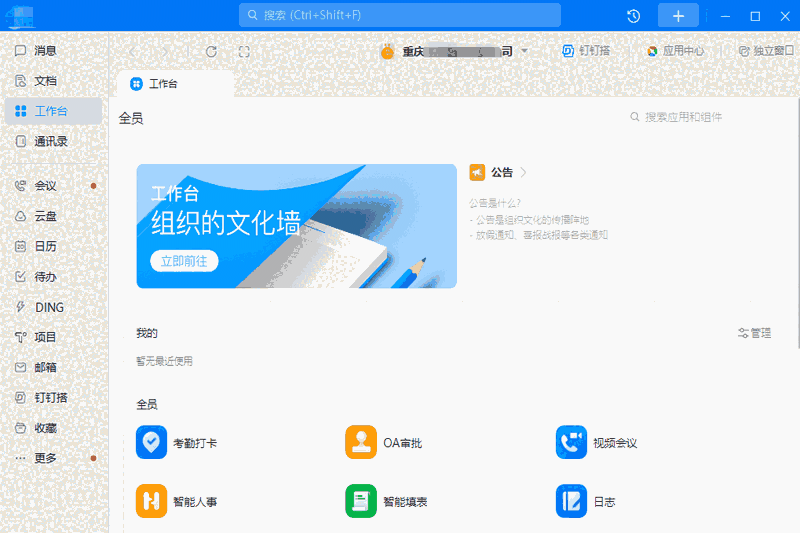Open the 文档 documents section
This screenshot has height=533, width=800.
coord(45,81)
